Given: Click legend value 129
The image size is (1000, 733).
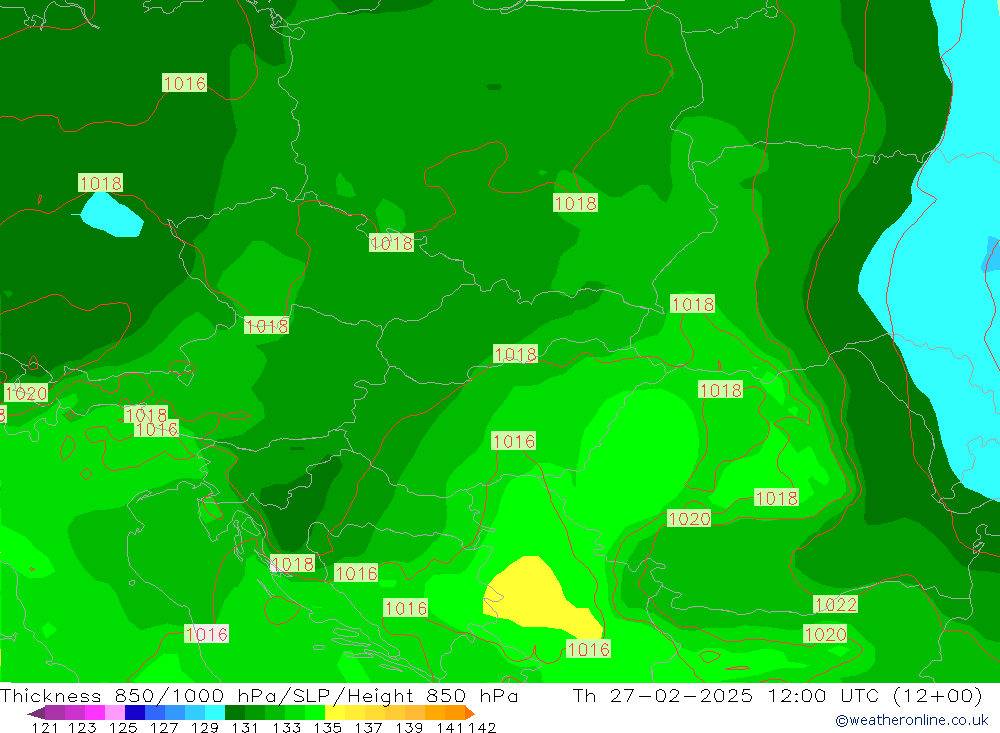Looking at the screenshot, I should tap(205, 727).
